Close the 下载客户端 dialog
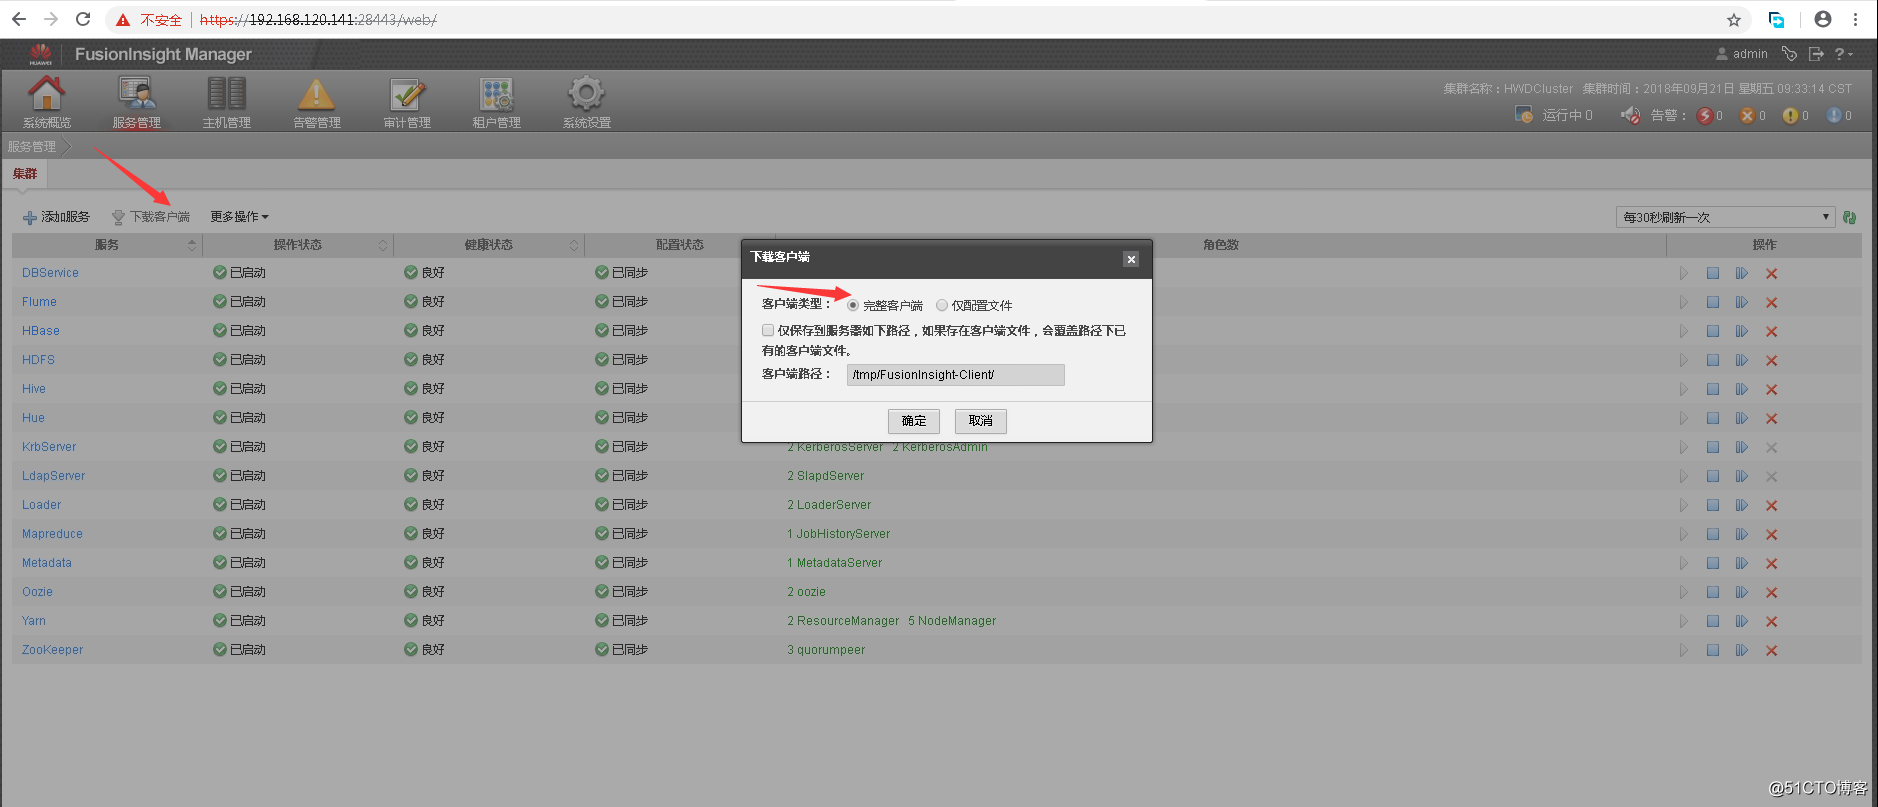Viewport: 1878px width, 807px height. [1131, 259]
